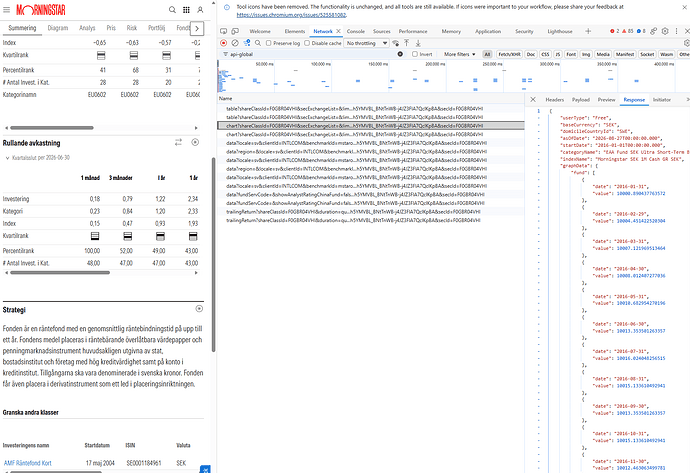Viewport: 690px width, 473px height.
Task: Open the Headers tab of request
Action: tap(554, 99)
